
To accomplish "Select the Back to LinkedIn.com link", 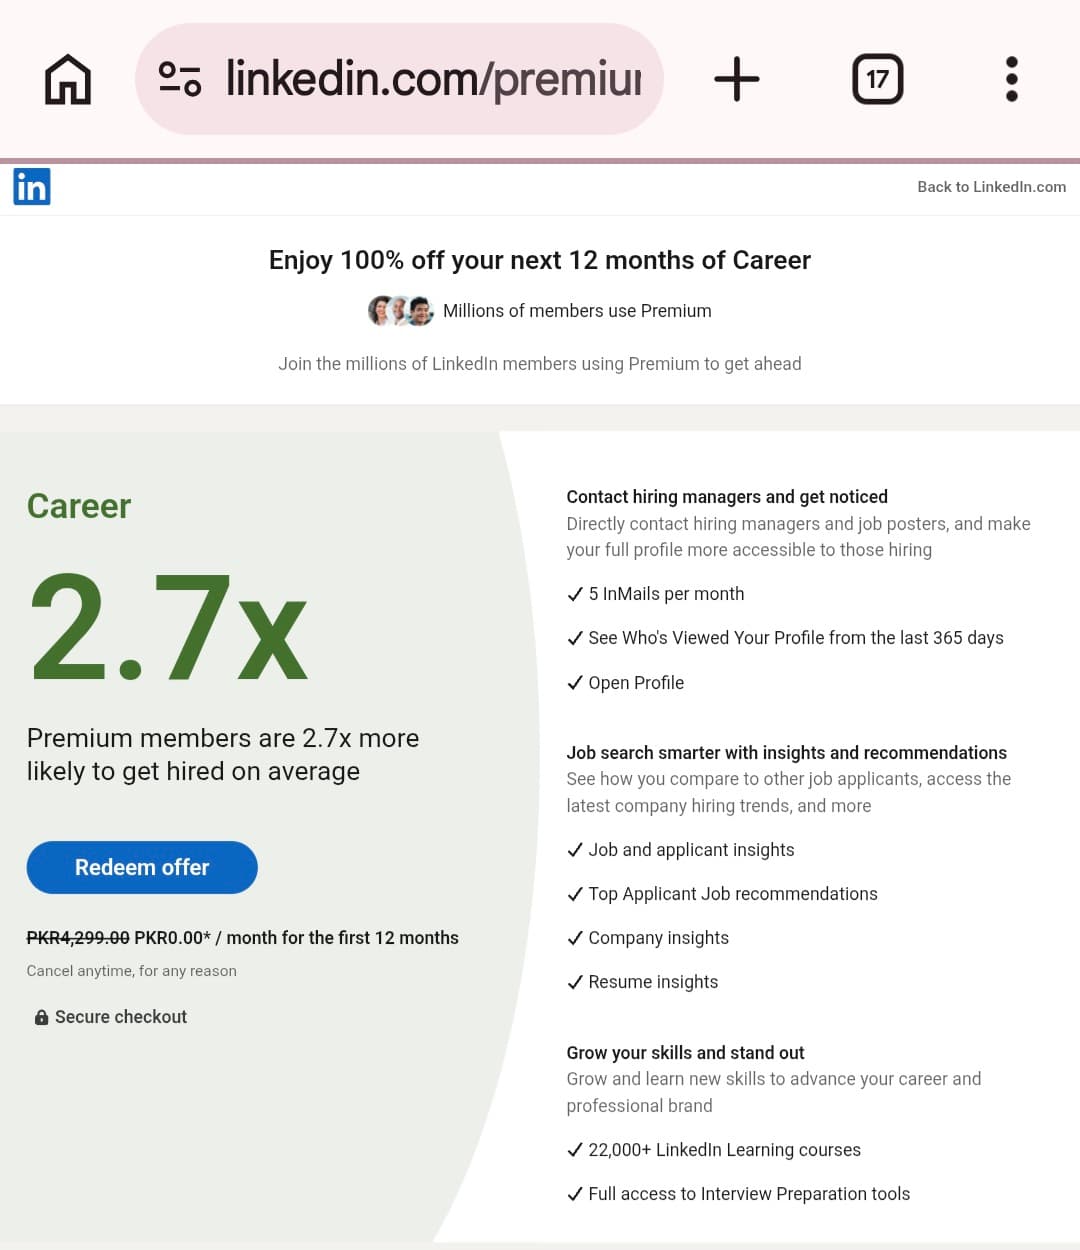I will (991, 186).
